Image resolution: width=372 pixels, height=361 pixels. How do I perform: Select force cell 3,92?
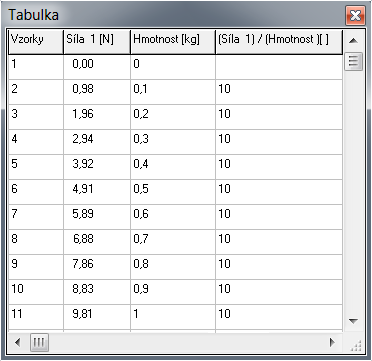point(97,167)
